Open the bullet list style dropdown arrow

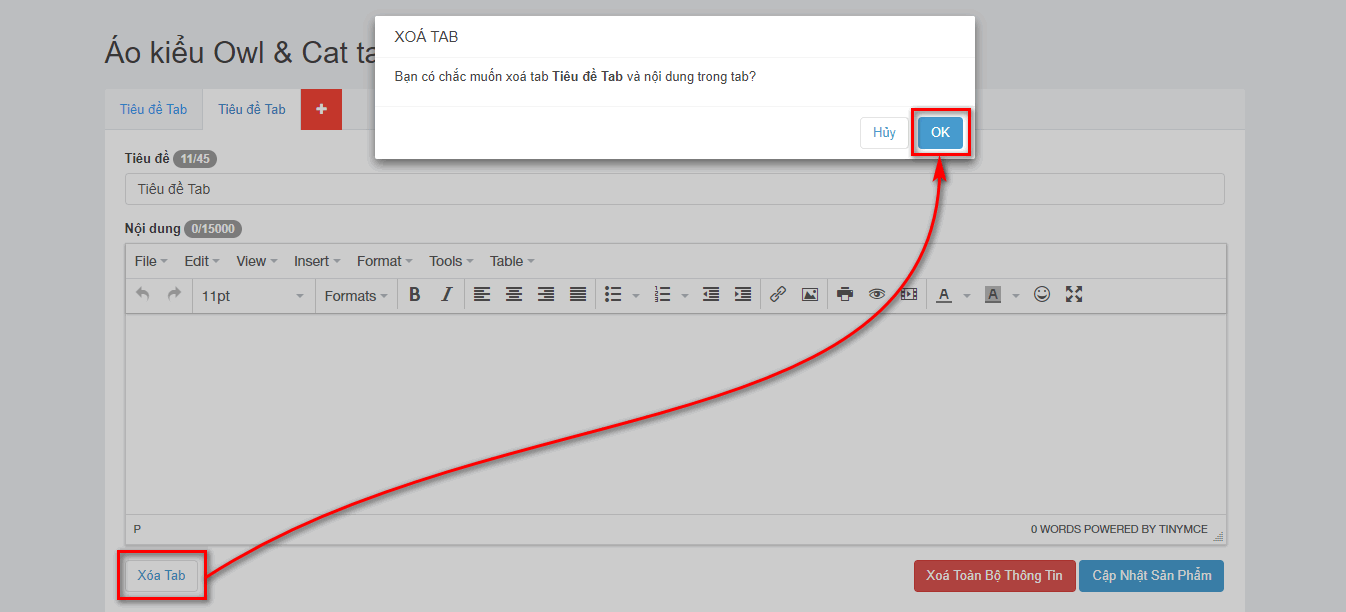click(x=636, y=296)
